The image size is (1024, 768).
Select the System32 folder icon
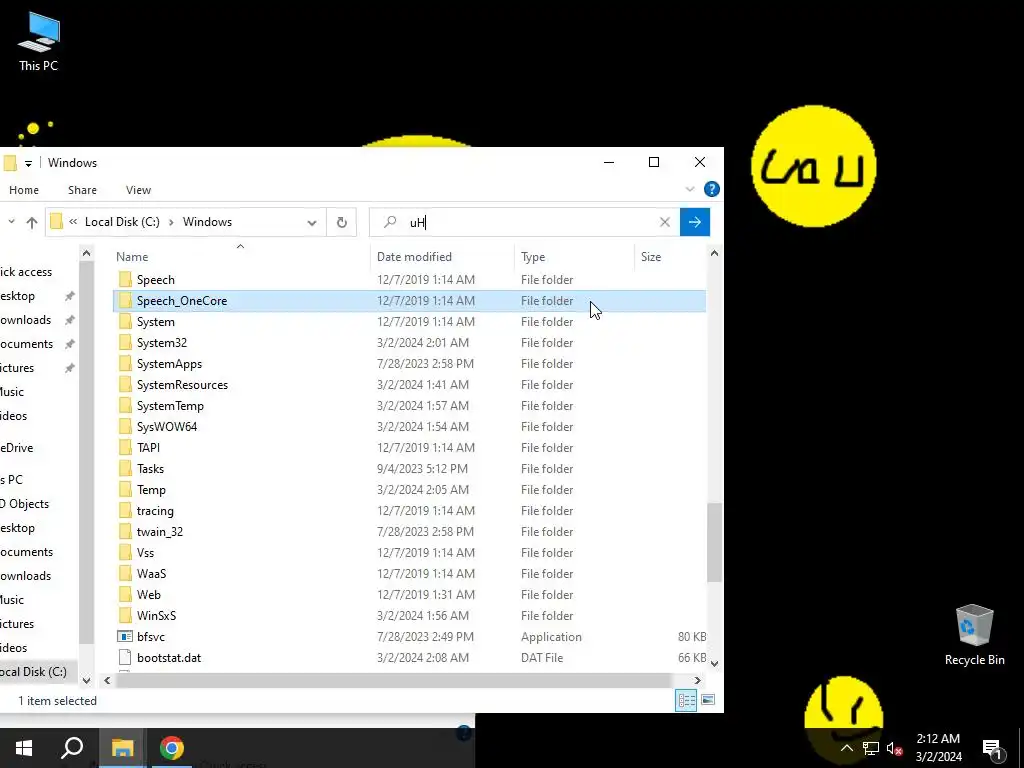[125, 343]
